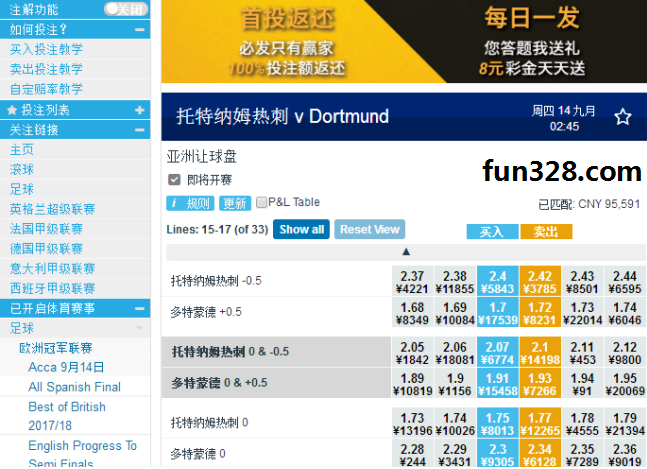This screenshot has width=647, height=469.
Task: Open 买入投注教学 tutorial
Action: [x=46, y=49]
